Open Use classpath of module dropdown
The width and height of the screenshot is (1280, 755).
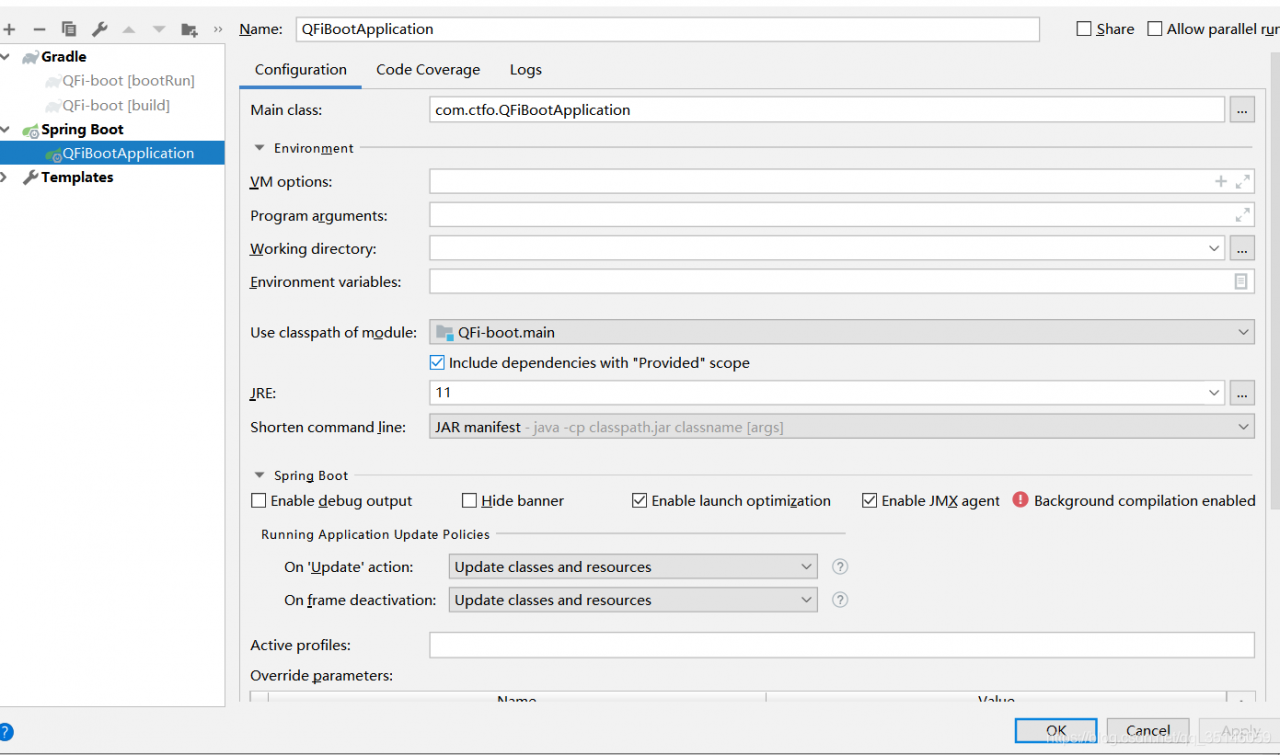pyautogui.click(x=1243, y=332)
